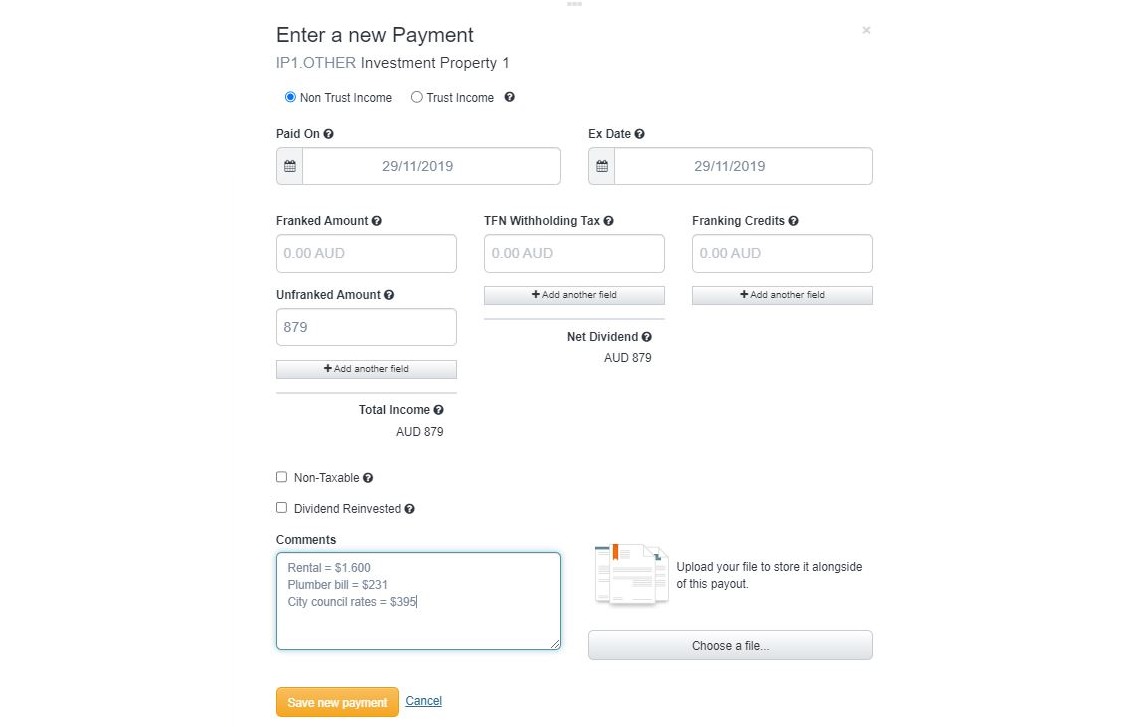Open help for Total Income
The image size is (1143, 727).
point(437,410)
